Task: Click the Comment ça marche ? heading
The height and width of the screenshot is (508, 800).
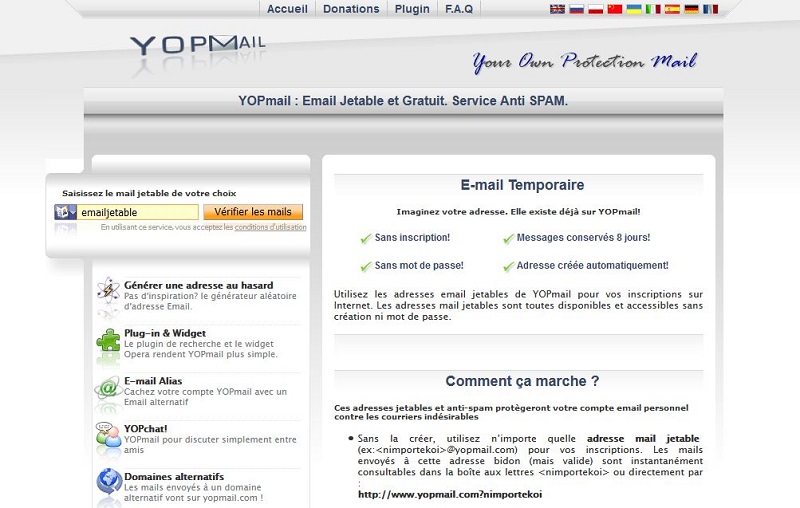Action: pos(522,382)
